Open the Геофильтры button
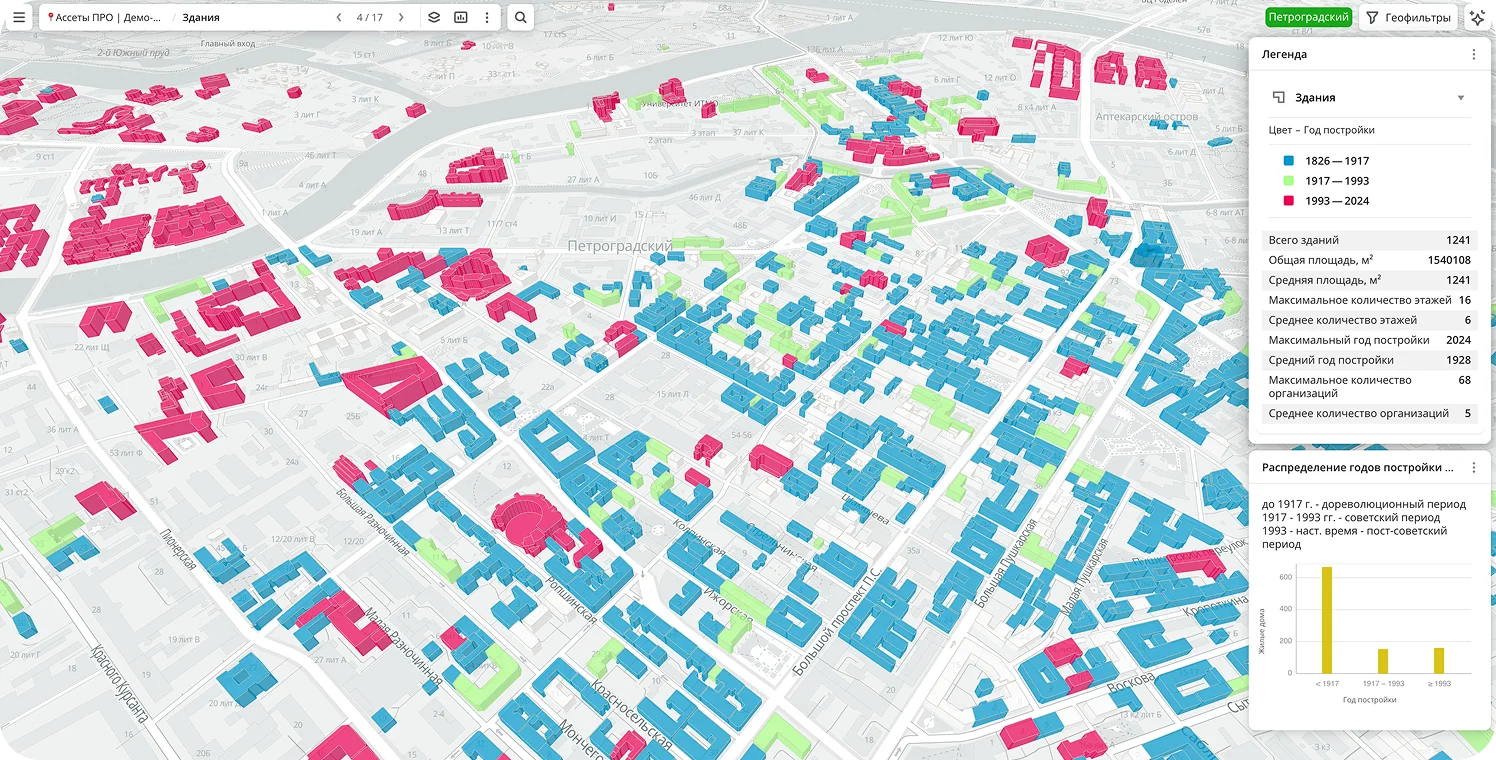 tap(1408, 17)
